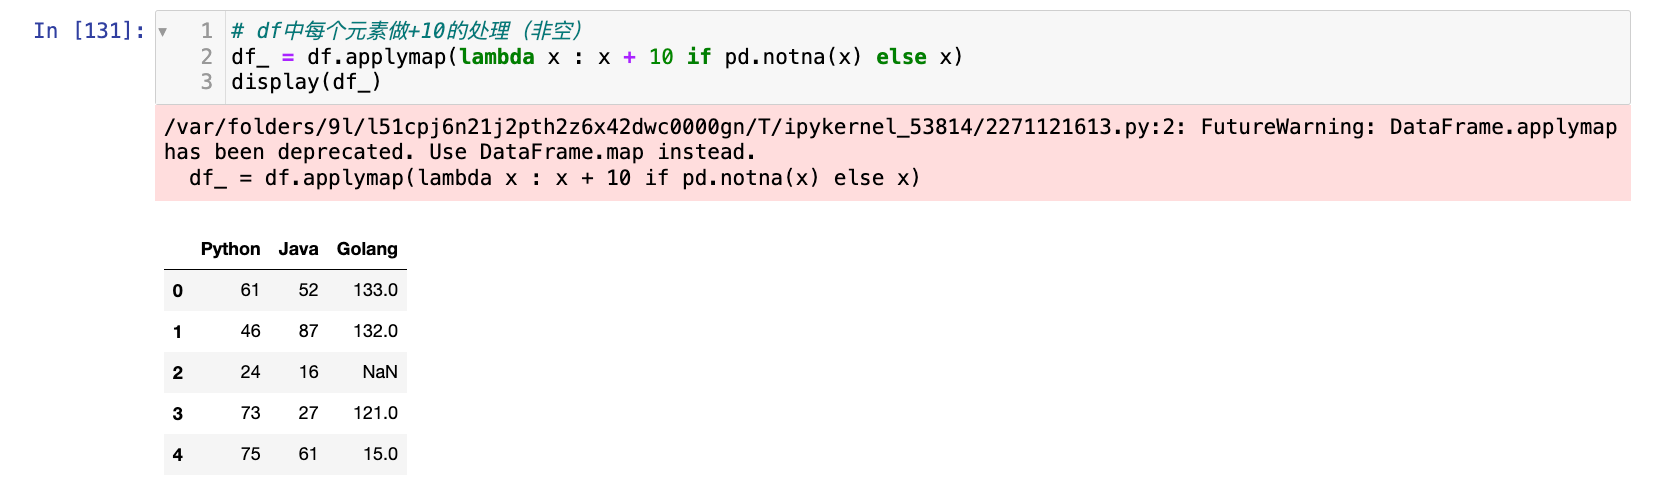1656x488 pixels.
Task: Select row index 4 in the table
Action: (x=178, y=455)
